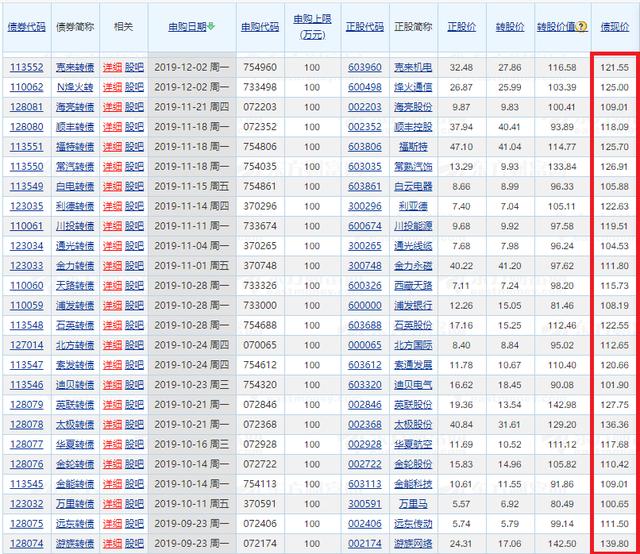Screen dimensions: 640x554
Task: Open bond code 113552 link
Action: pos(26,67)
